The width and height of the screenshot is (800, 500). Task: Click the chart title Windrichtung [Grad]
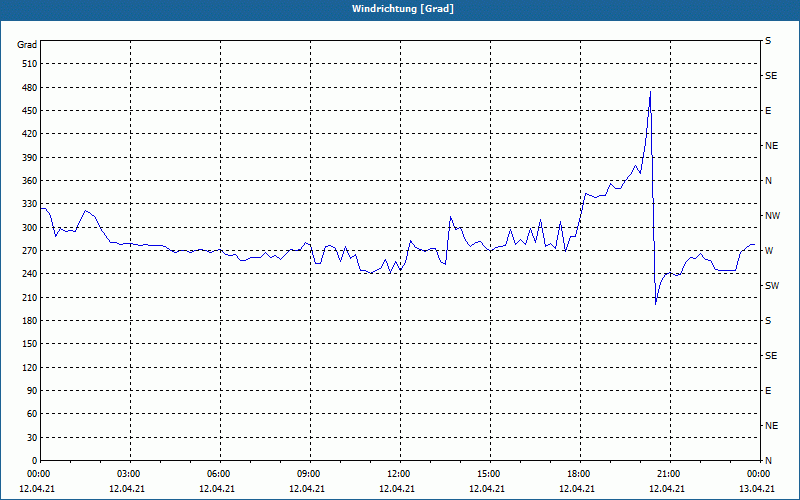tap(403, 9)
